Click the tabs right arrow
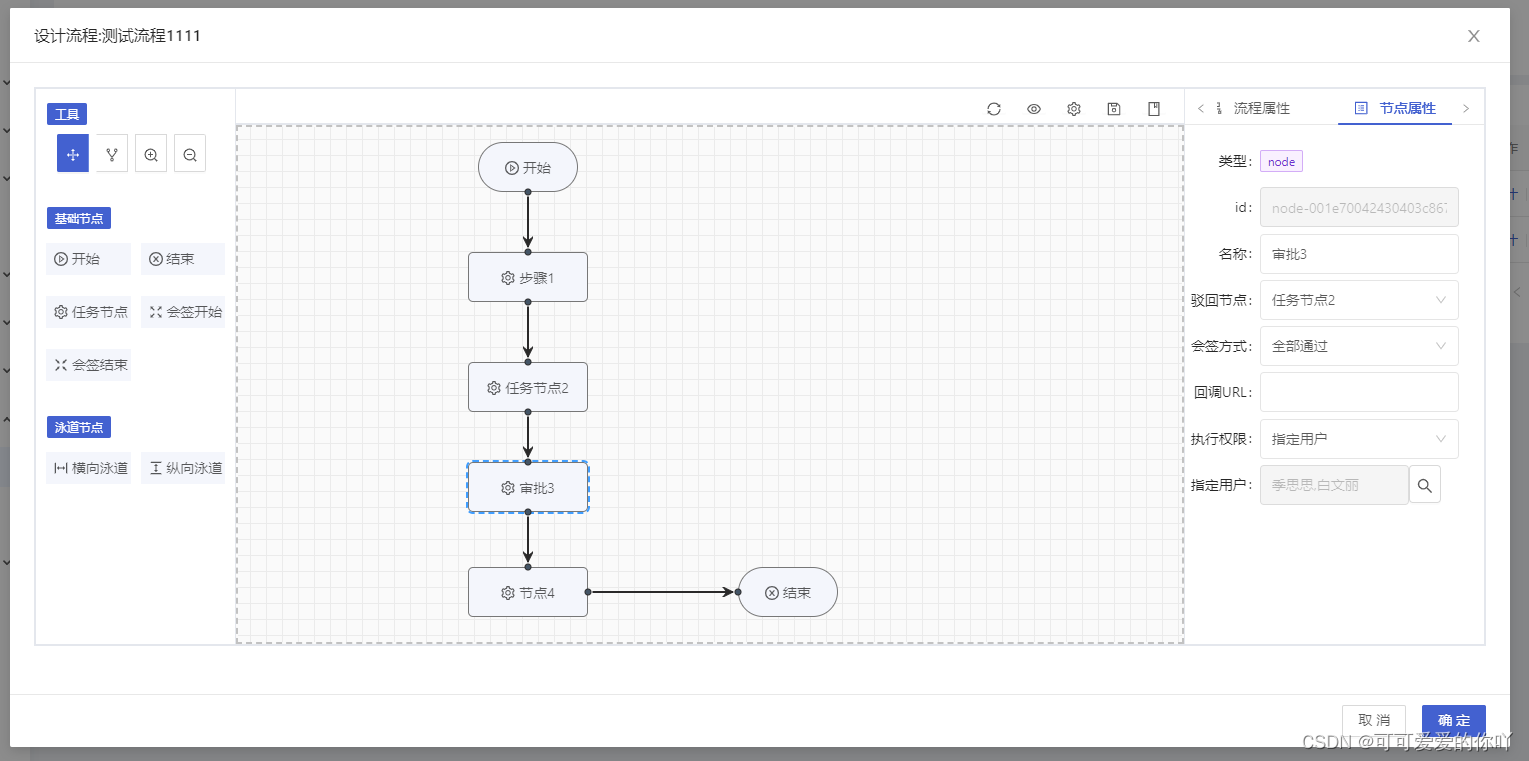This screenshot has width=1529, height=761. coord(1466,108)
